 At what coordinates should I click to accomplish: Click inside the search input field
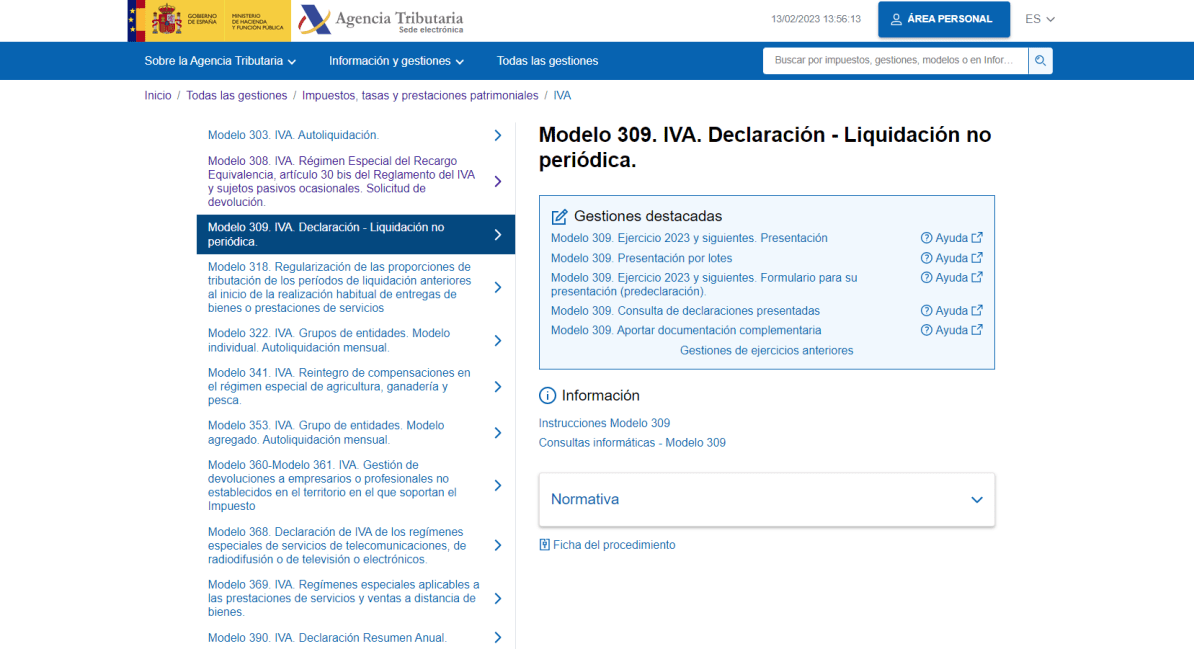[x=890, y=61]
